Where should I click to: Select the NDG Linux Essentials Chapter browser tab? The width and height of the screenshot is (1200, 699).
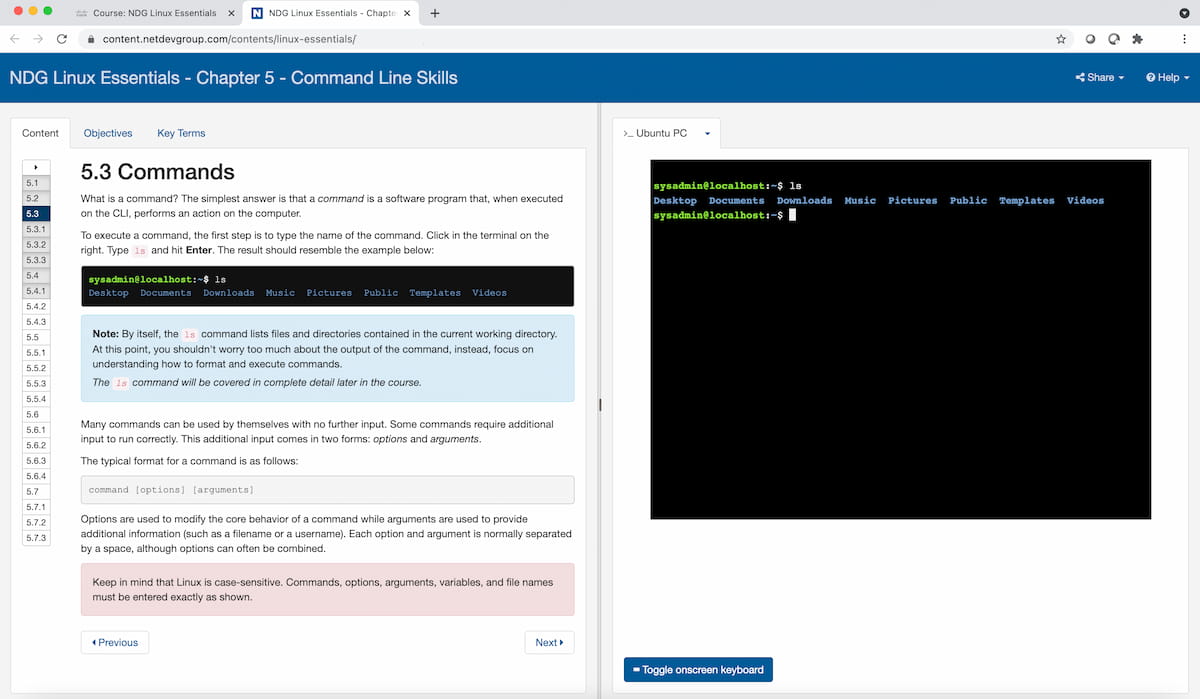[x=331, y=13]
